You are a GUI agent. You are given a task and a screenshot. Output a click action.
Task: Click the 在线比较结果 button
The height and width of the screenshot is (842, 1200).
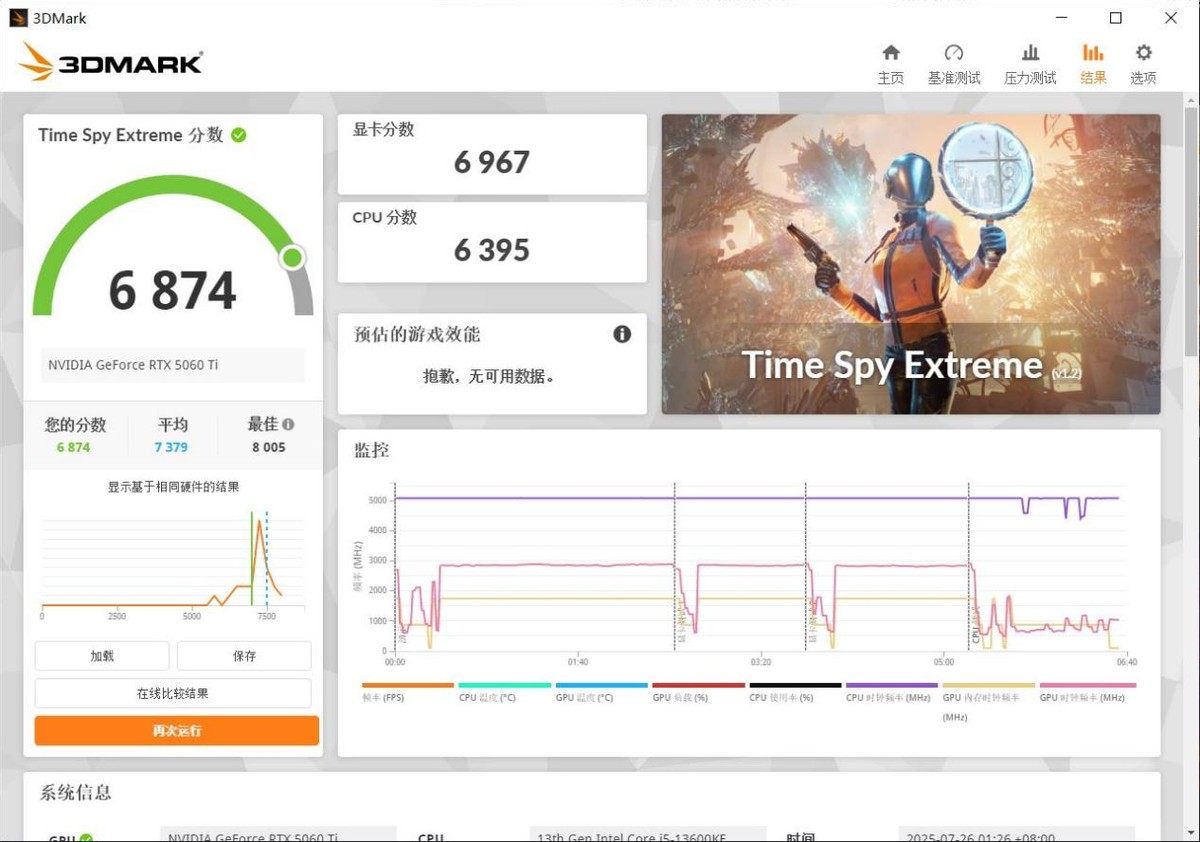pyautogui.click(x=173, y=693)
